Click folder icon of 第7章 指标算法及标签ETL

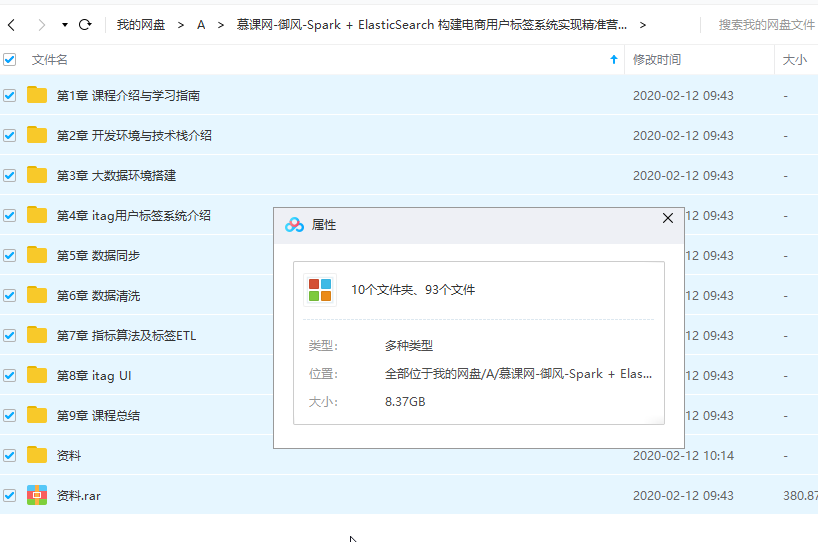click(x=37, y=335)
